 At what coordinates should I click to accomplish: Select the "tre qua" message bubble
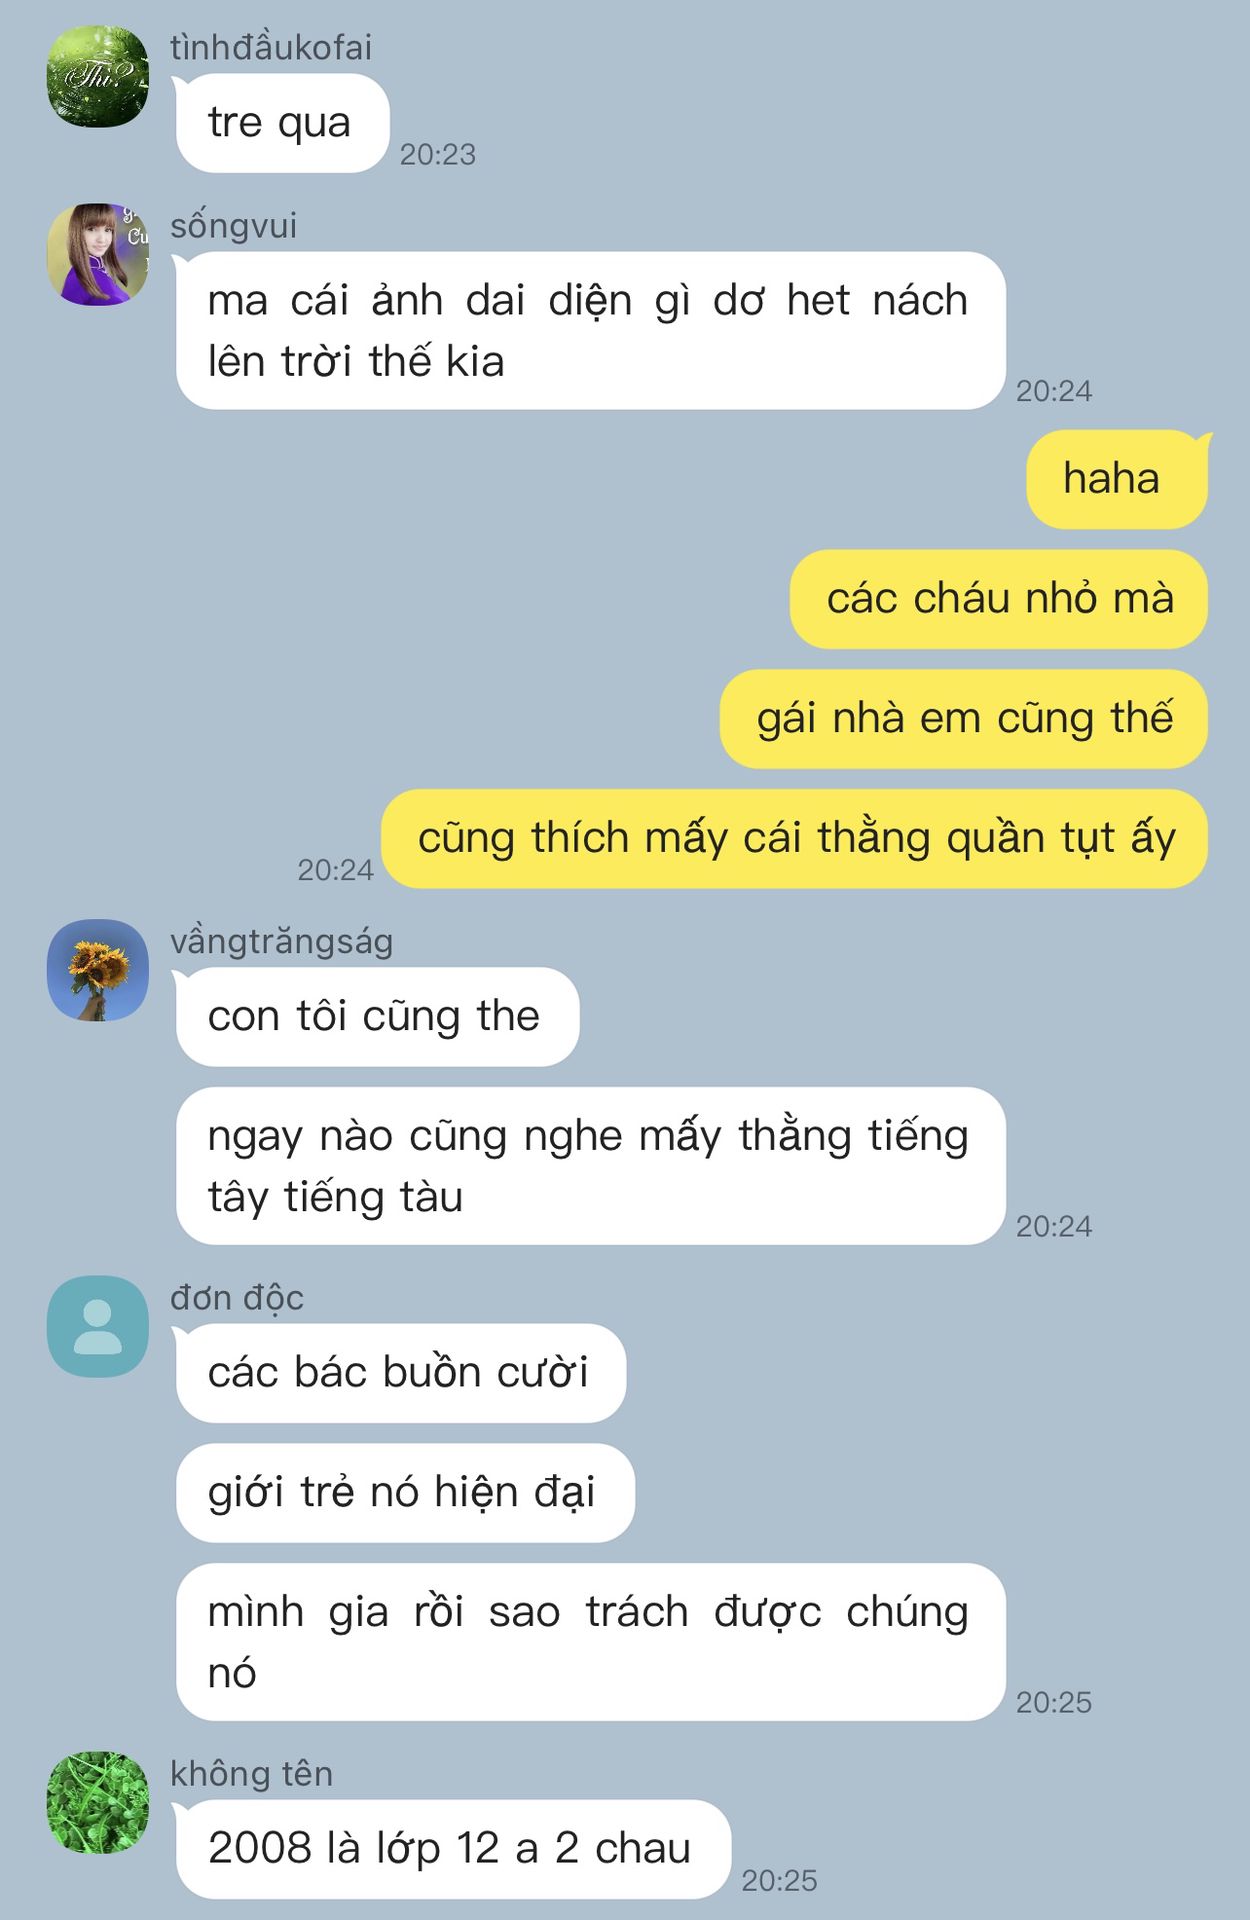coord(282,123)
